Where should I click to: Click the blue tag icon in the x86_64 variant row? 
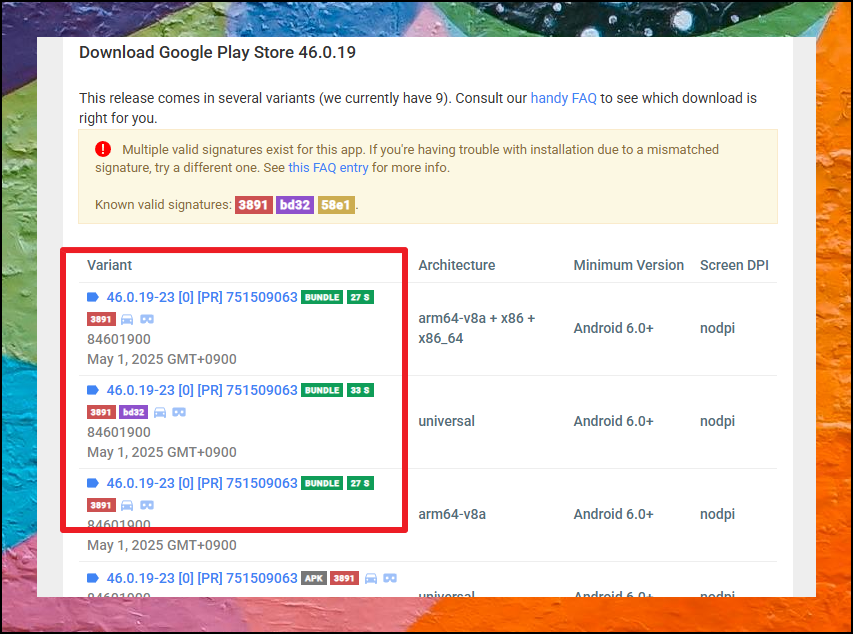point(92,297)
